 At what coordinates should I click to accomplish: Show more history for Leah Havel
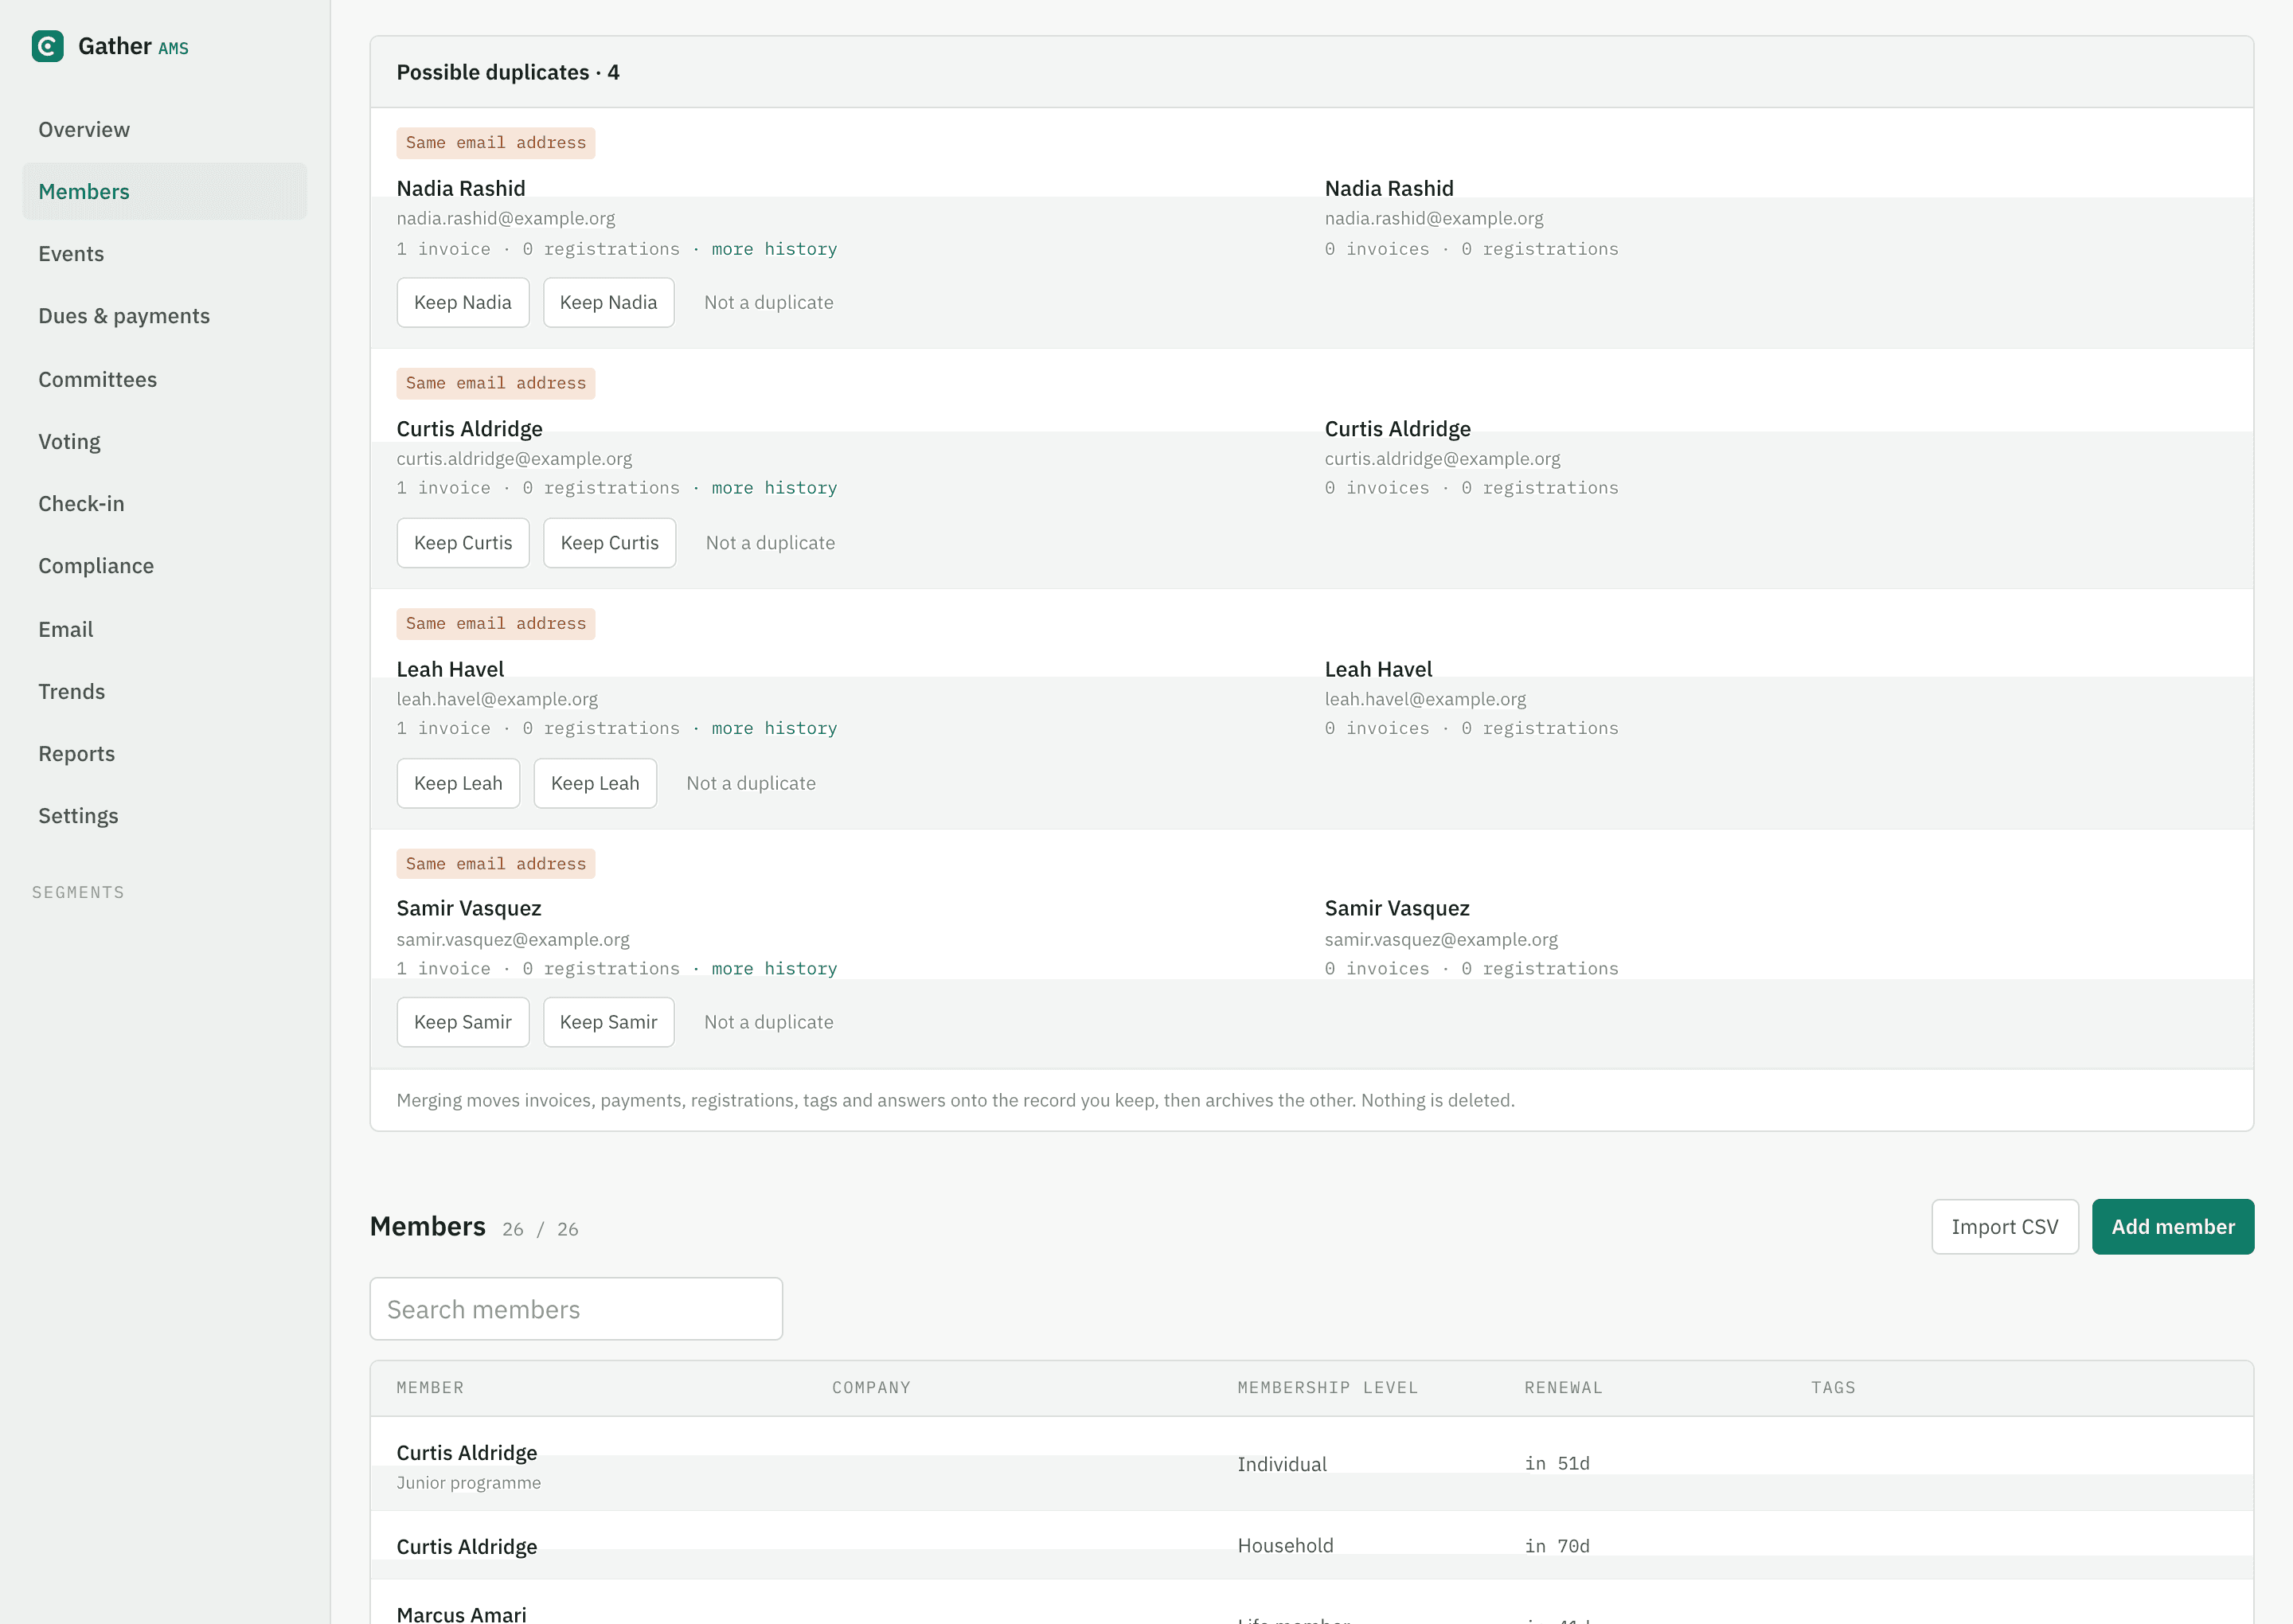(x=774, y=728)
